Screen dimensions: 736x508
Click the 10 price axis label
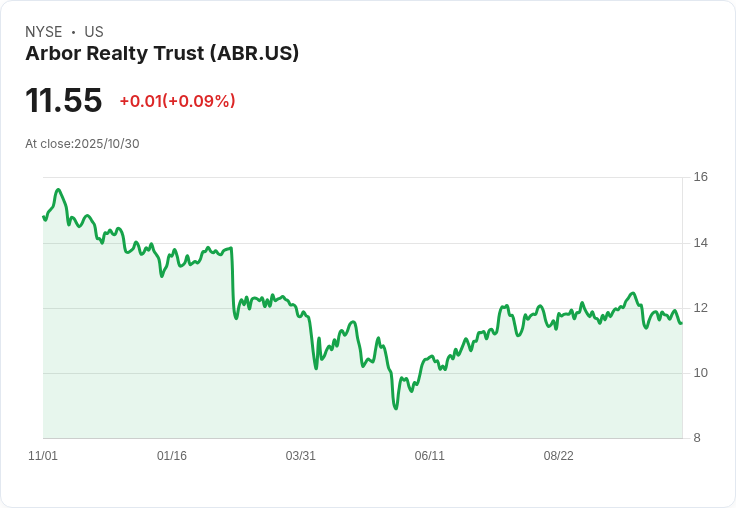[701, 373]
